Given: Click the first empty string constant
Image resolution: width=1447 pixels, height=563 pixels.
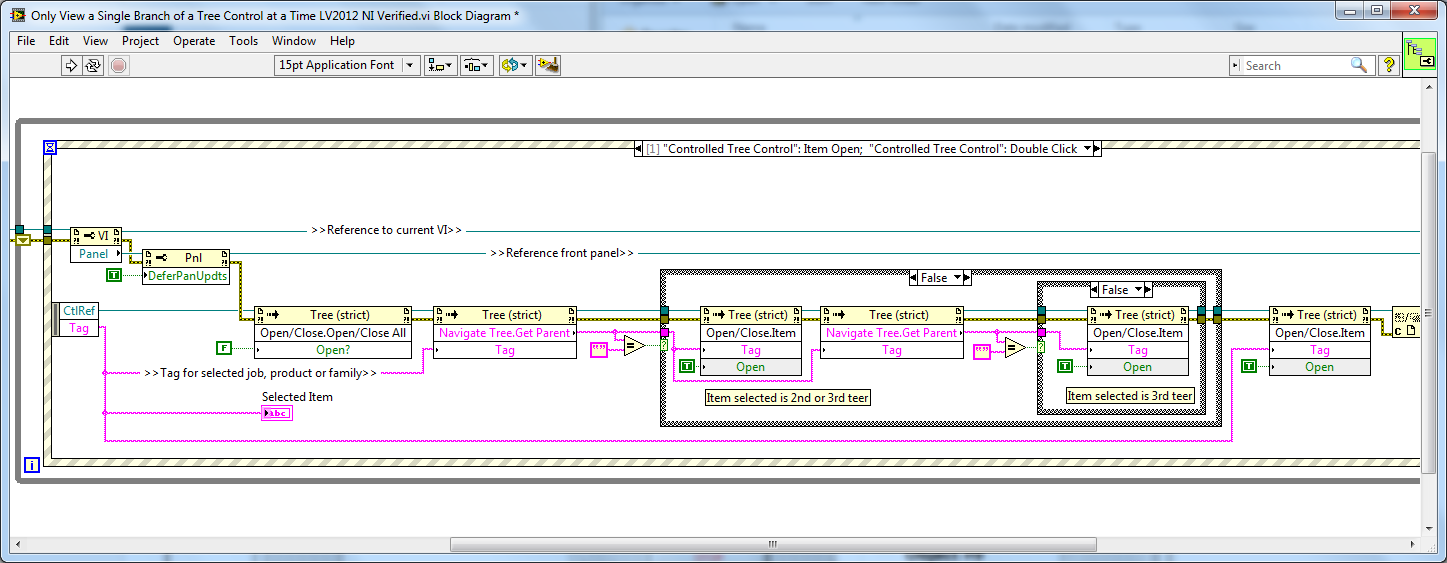Looking at the screenshot, I should click(599, 349).
